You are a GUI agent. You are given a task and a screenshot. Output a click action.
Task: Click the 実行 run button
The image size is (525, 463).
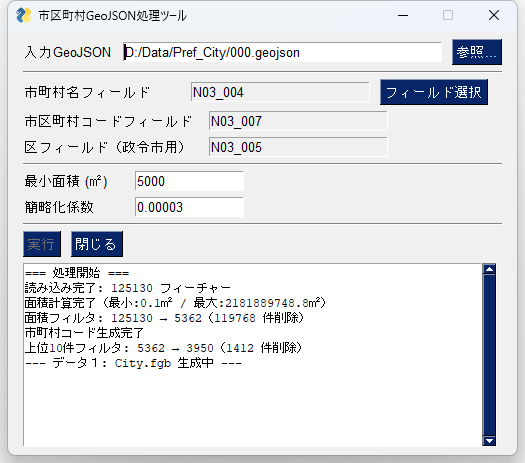click(42, 244)
